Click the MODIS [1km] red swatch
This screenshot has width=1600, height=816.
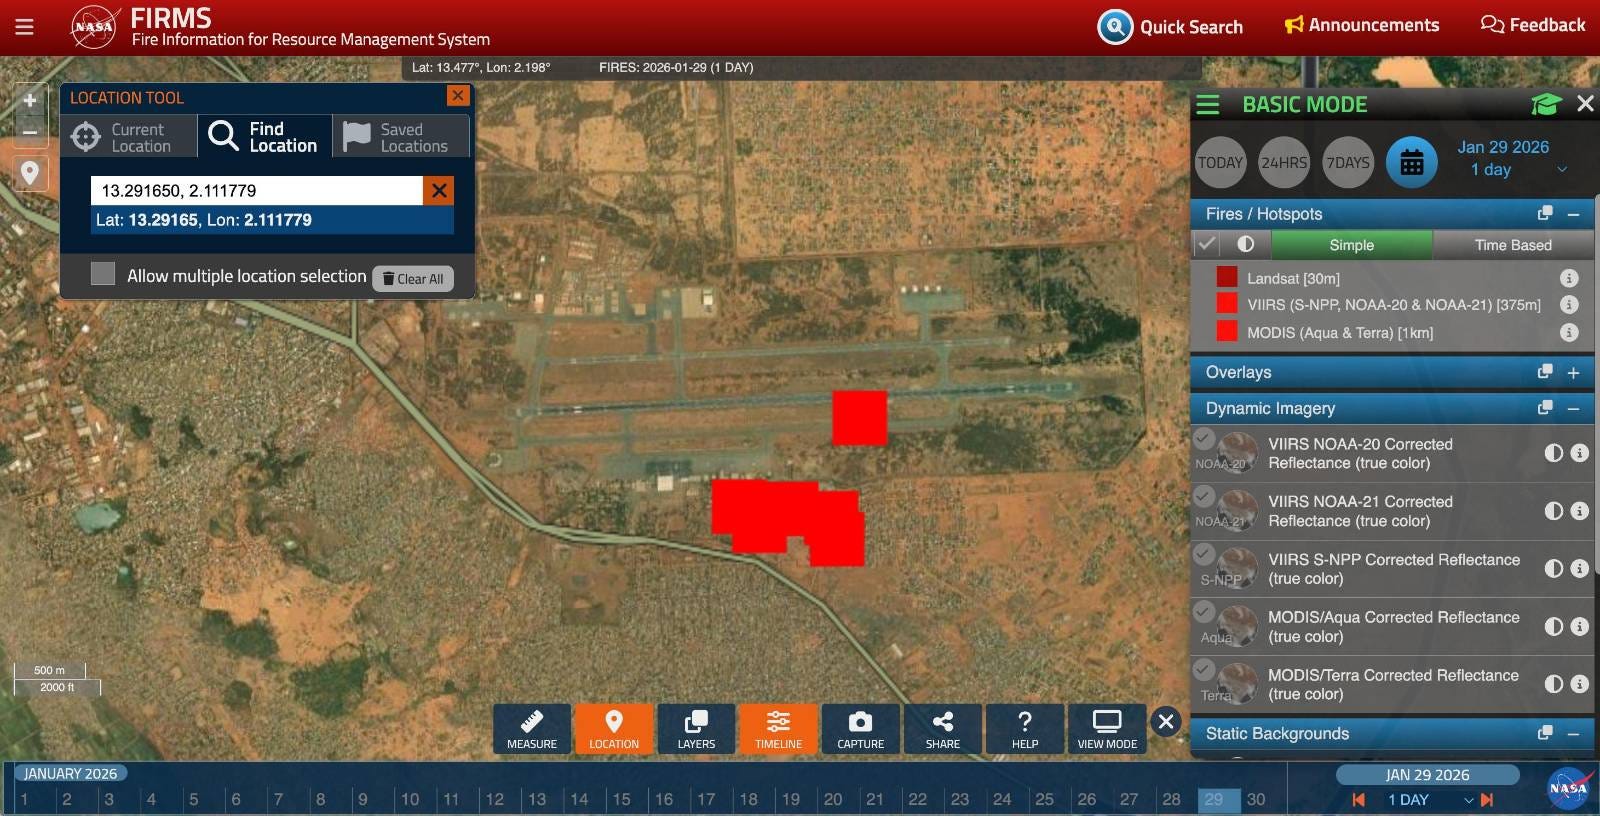(1227, 331)
